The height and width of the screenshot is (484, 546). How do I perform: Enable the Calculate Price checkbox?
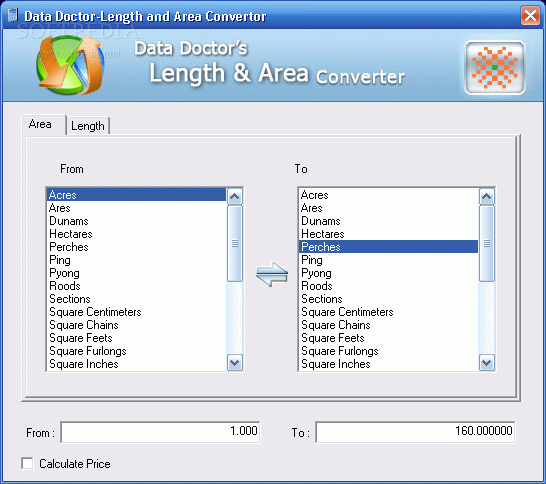[x=27, y=463]
